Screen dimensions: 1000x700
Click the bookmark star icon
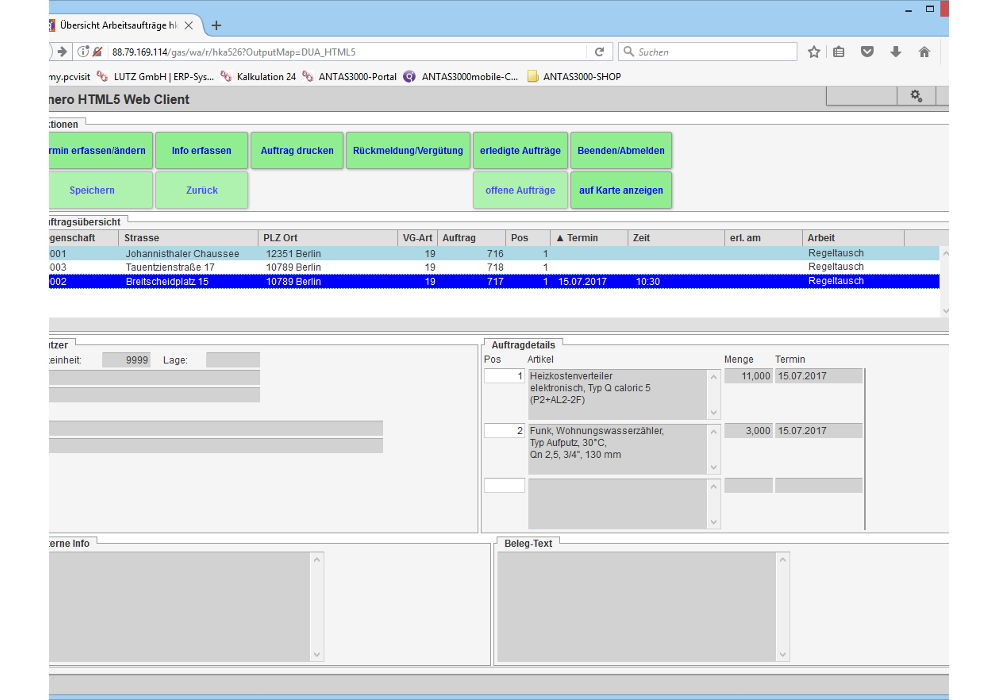click(814, 52)
